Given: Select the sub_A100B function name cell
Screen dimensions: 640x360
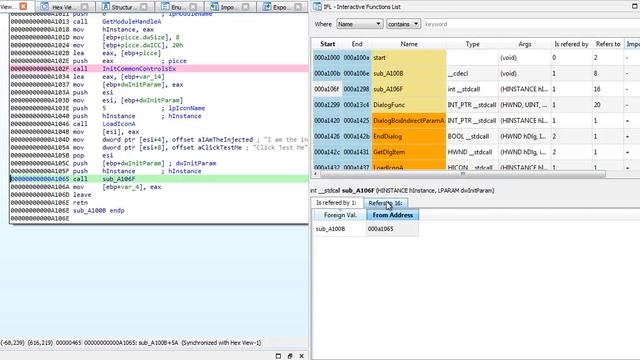Looking at the screenshot, I should pos(409,73).
